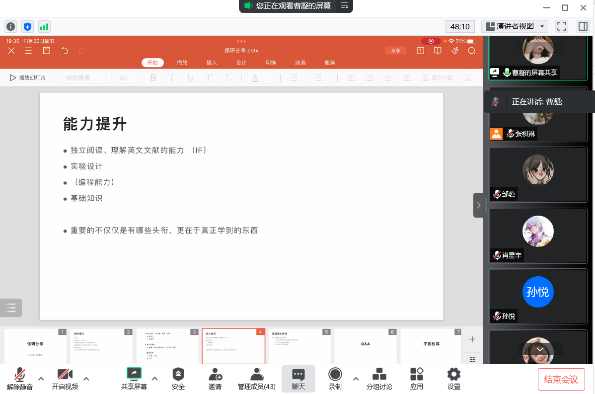
Task: Open 共享屏幕 share screen
Action: pyautogui.click(x=134, y=379)
